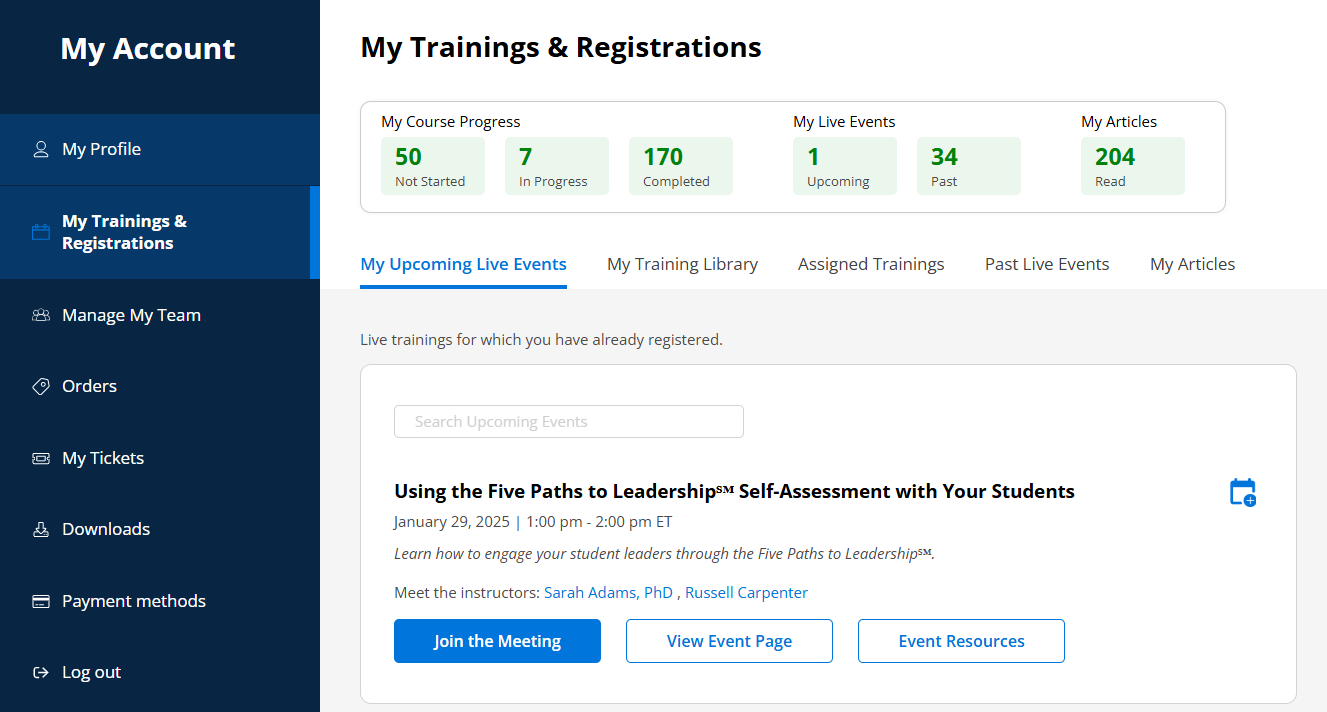The image size is (1327, 712).
Task: Switch to My Training Library tab
Action: (x=682, y=264)
